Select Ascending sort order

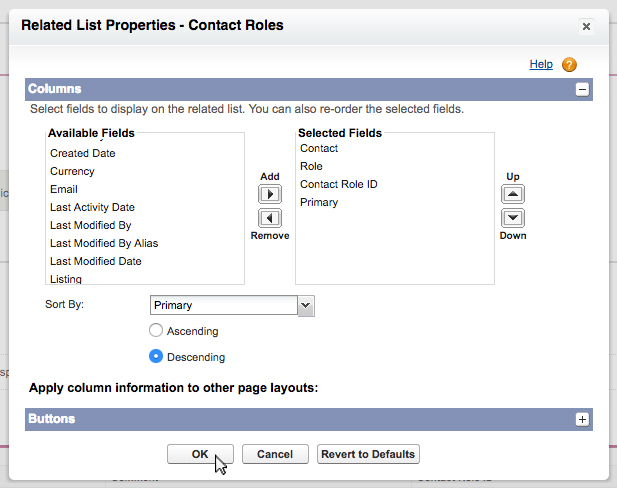[x=156, y=331]
